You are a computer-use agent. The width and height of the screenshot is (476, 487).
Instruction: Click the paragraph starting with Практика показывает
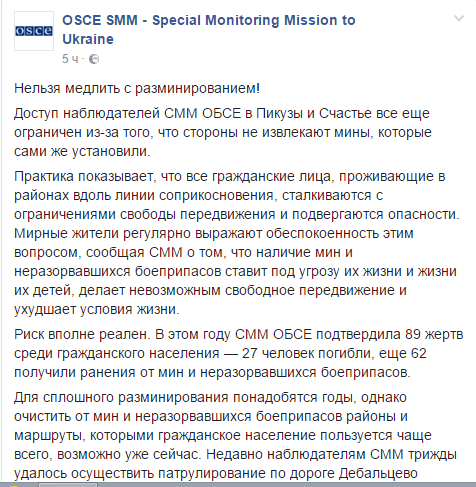(237, 243)
